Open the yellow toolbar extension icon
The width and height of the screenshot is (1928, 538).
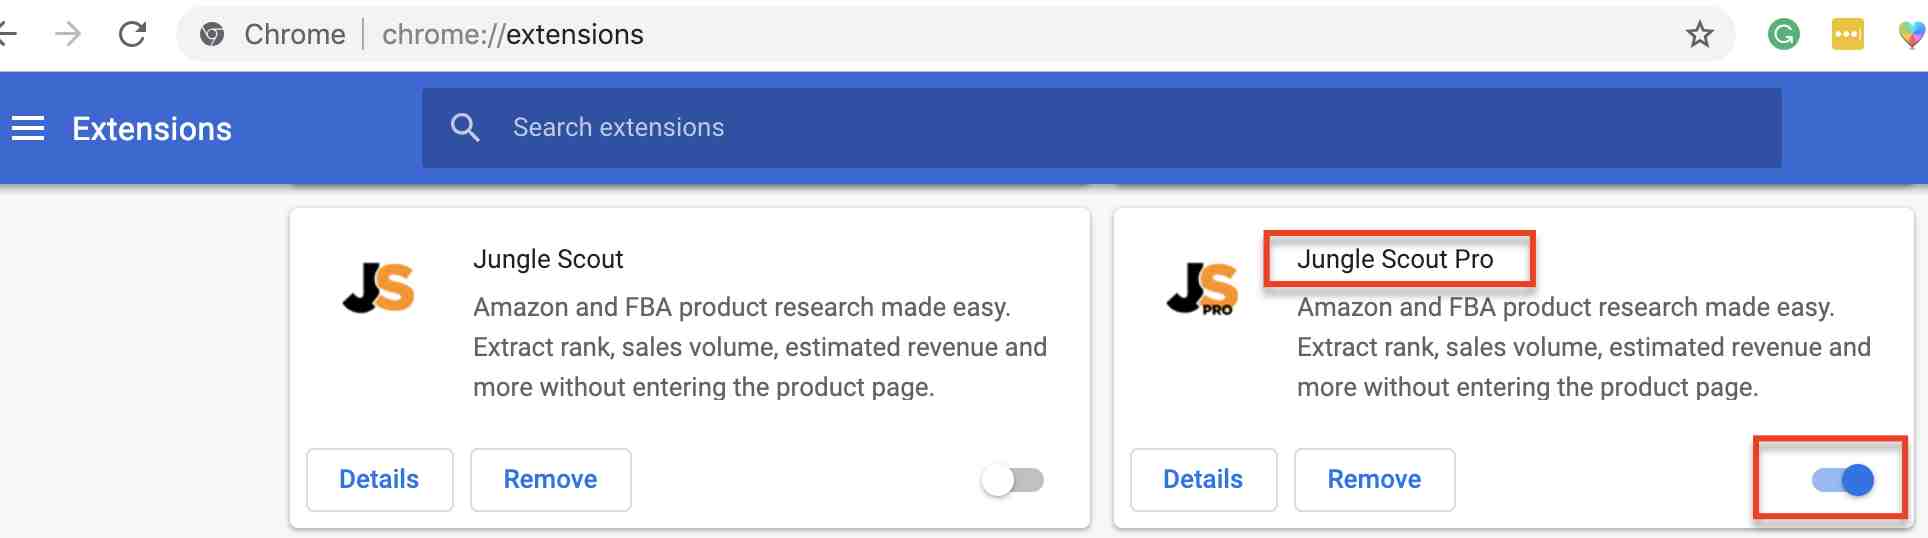click(x=1847, y=35)
